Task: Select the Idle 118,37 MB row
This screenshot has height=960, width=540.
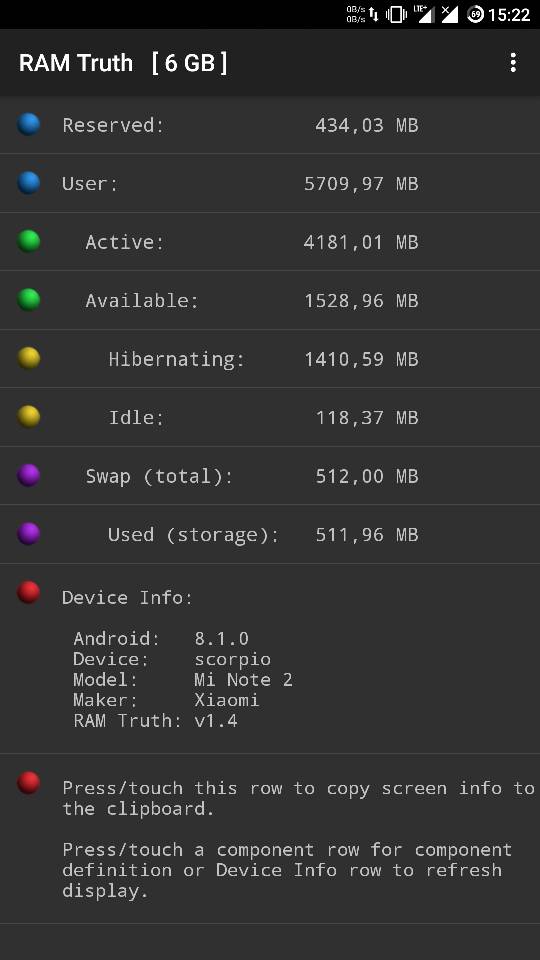Action: 270,417
